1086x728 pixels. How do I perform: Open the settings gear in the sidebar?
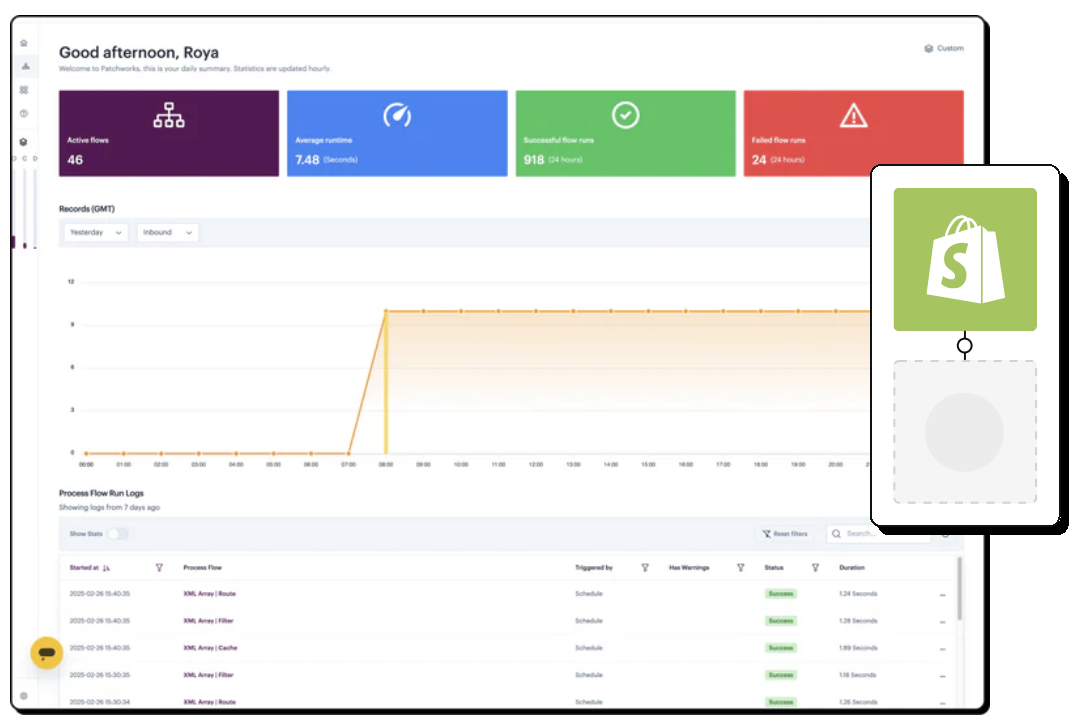(24, 696)
